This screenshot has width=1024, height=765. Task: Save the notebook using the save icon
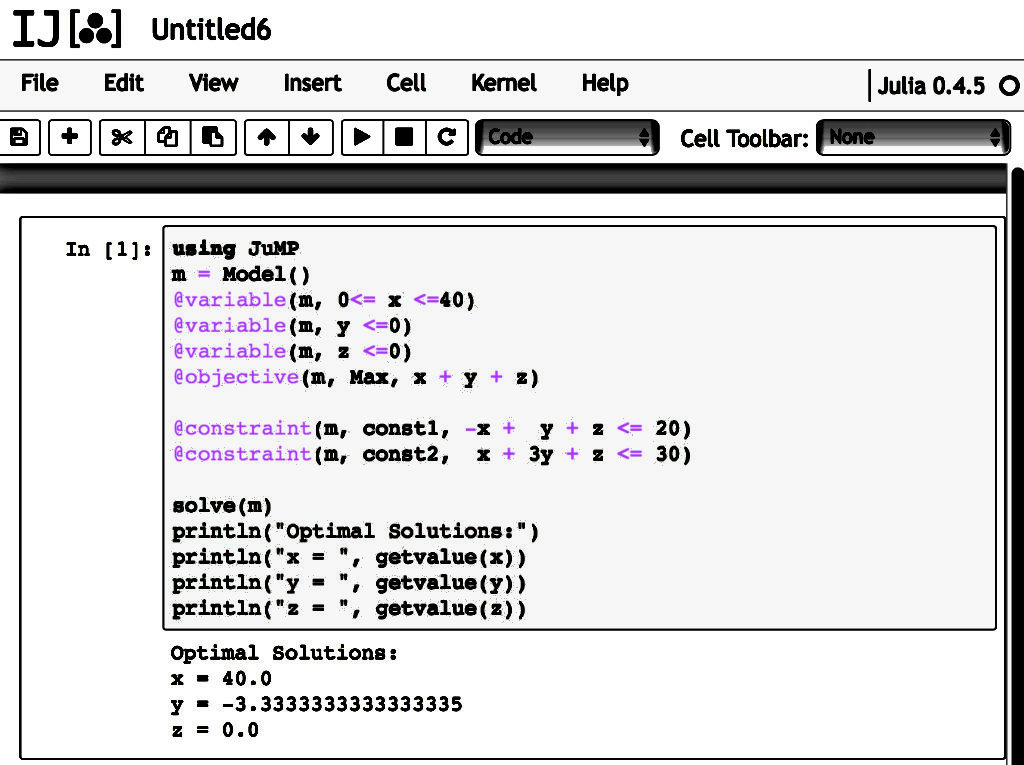pyautogui.click(x=20, y=138)
